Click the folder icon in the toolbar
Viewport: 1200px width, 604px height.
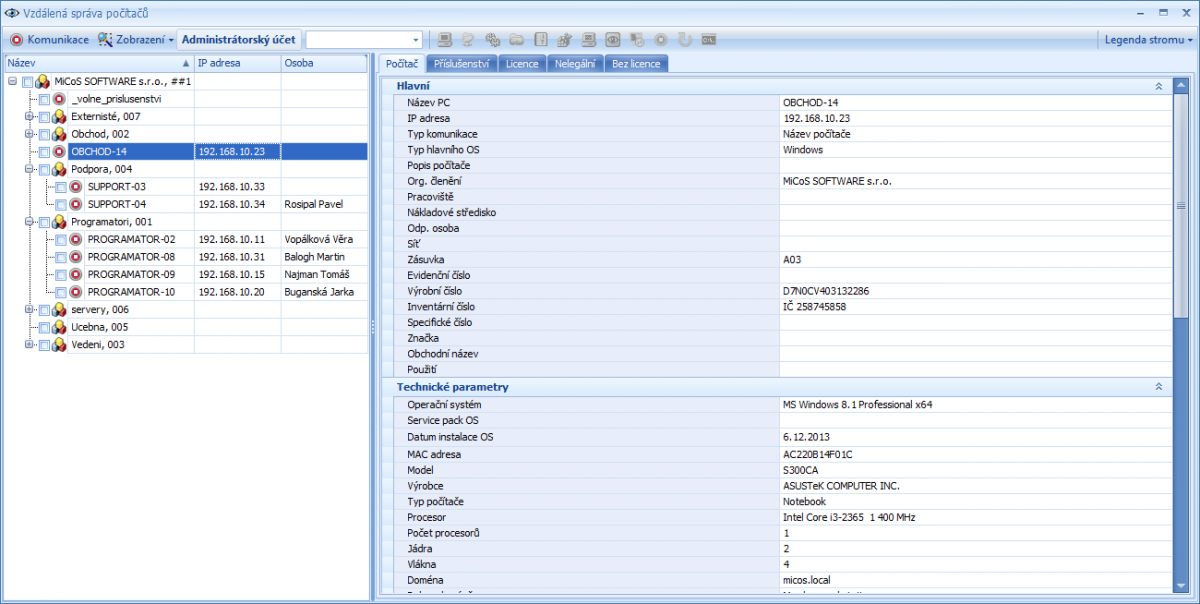(x=516, y=40)
